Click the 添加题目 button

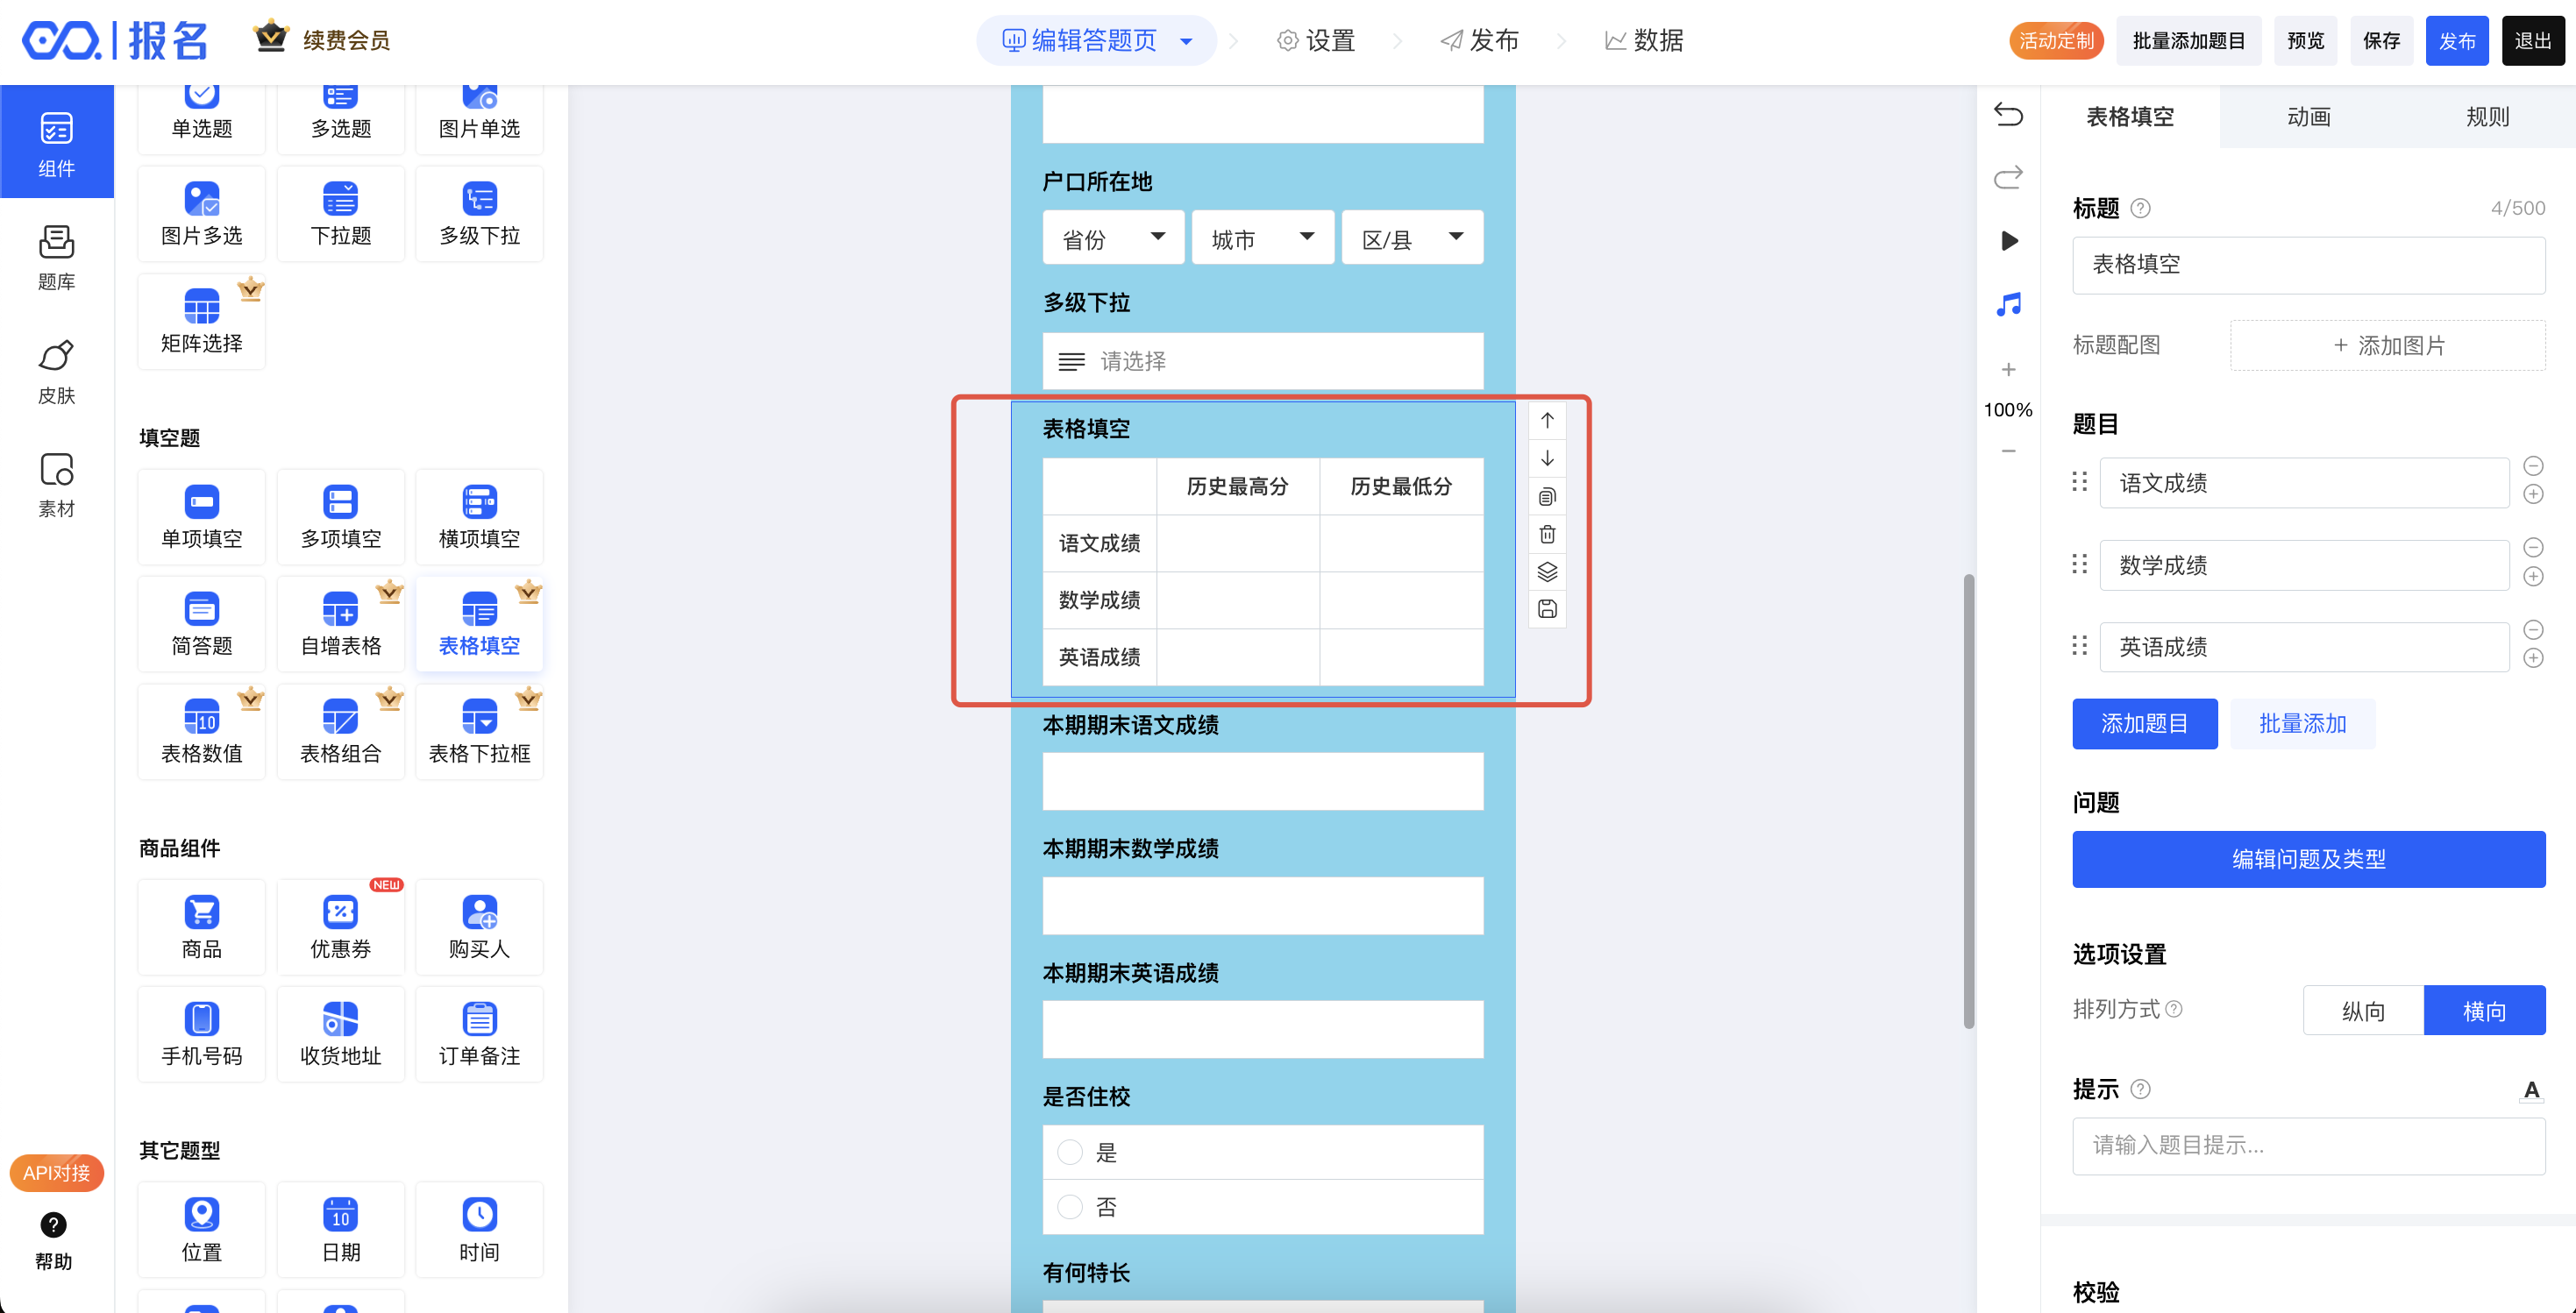point(2144,724)
